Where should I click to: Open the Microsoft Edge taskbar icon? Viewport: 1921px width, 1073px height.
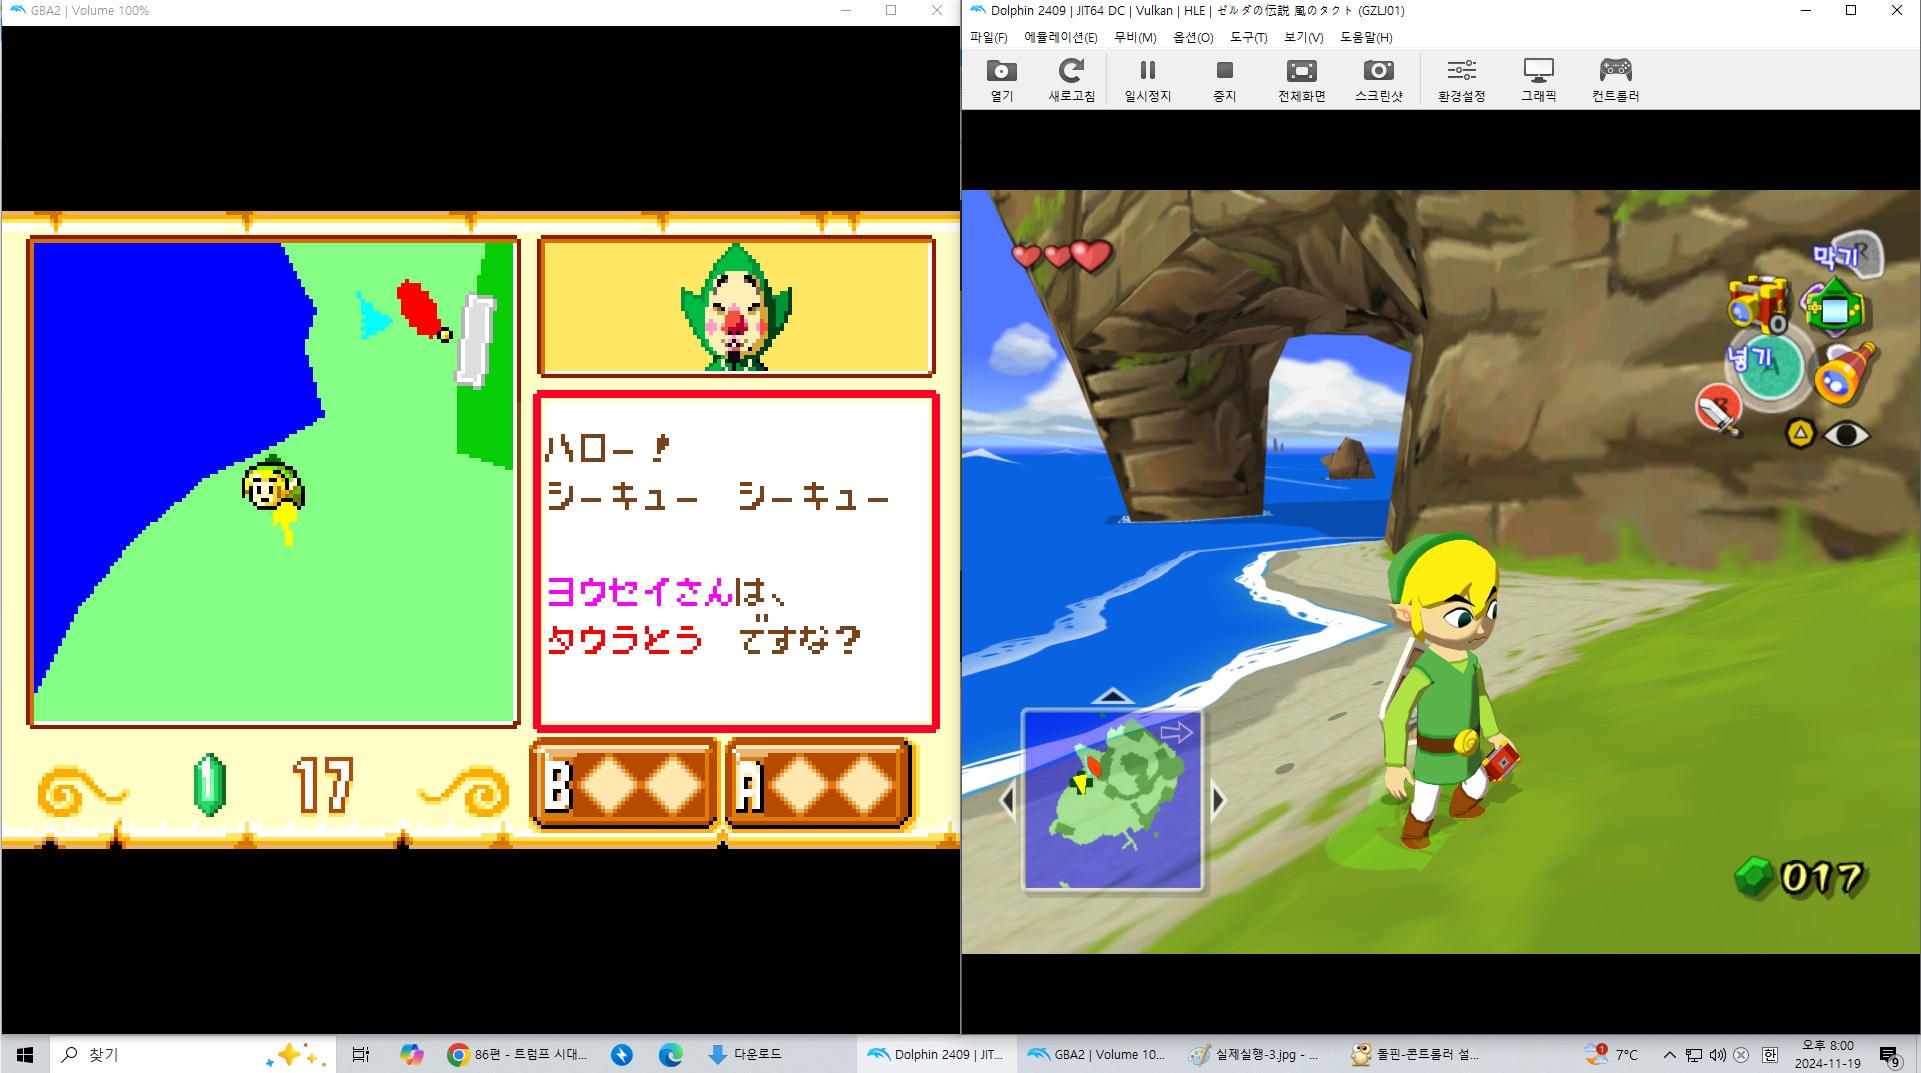click(670, 1054)
